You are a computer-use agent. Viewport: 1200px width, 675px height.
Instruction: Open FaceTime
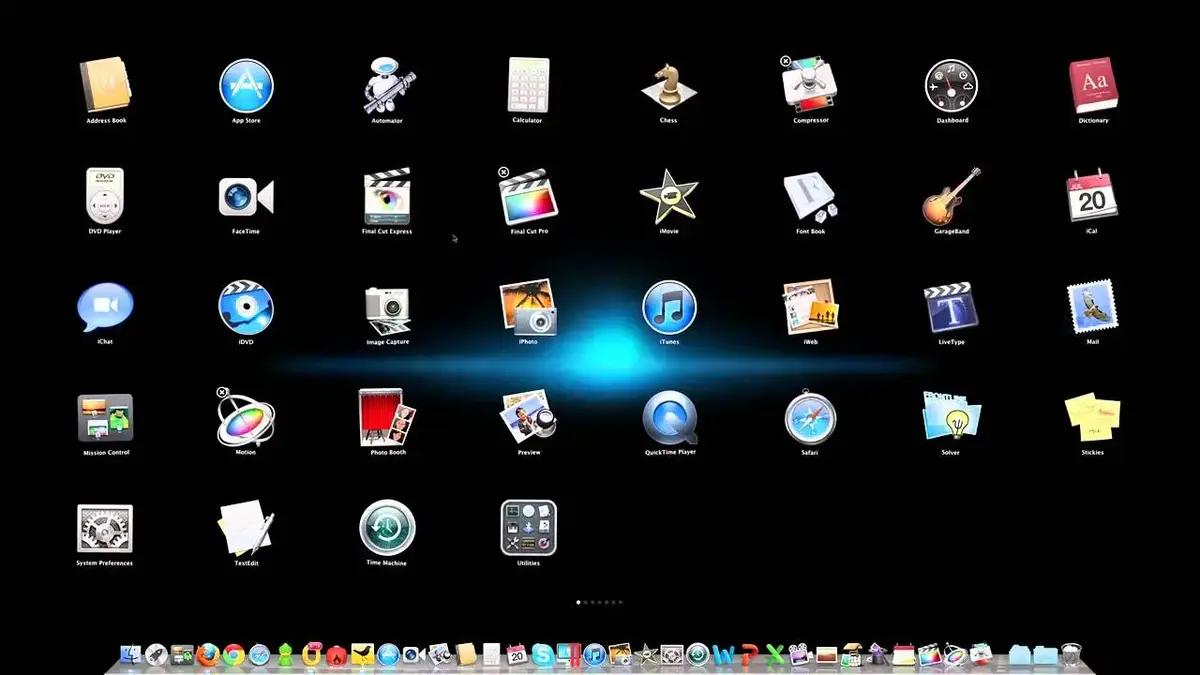click(x=246, y=199)
